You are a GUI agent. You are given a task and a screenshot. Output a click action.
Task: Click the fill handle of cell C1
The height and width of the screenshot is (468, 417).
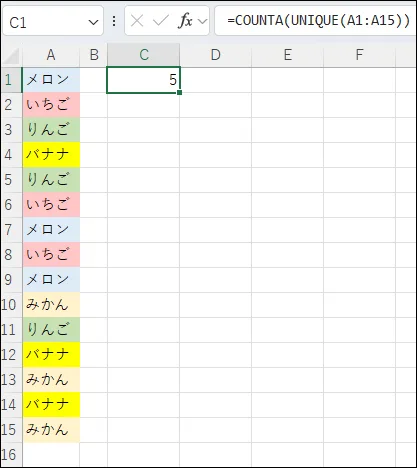pos(180,92)
